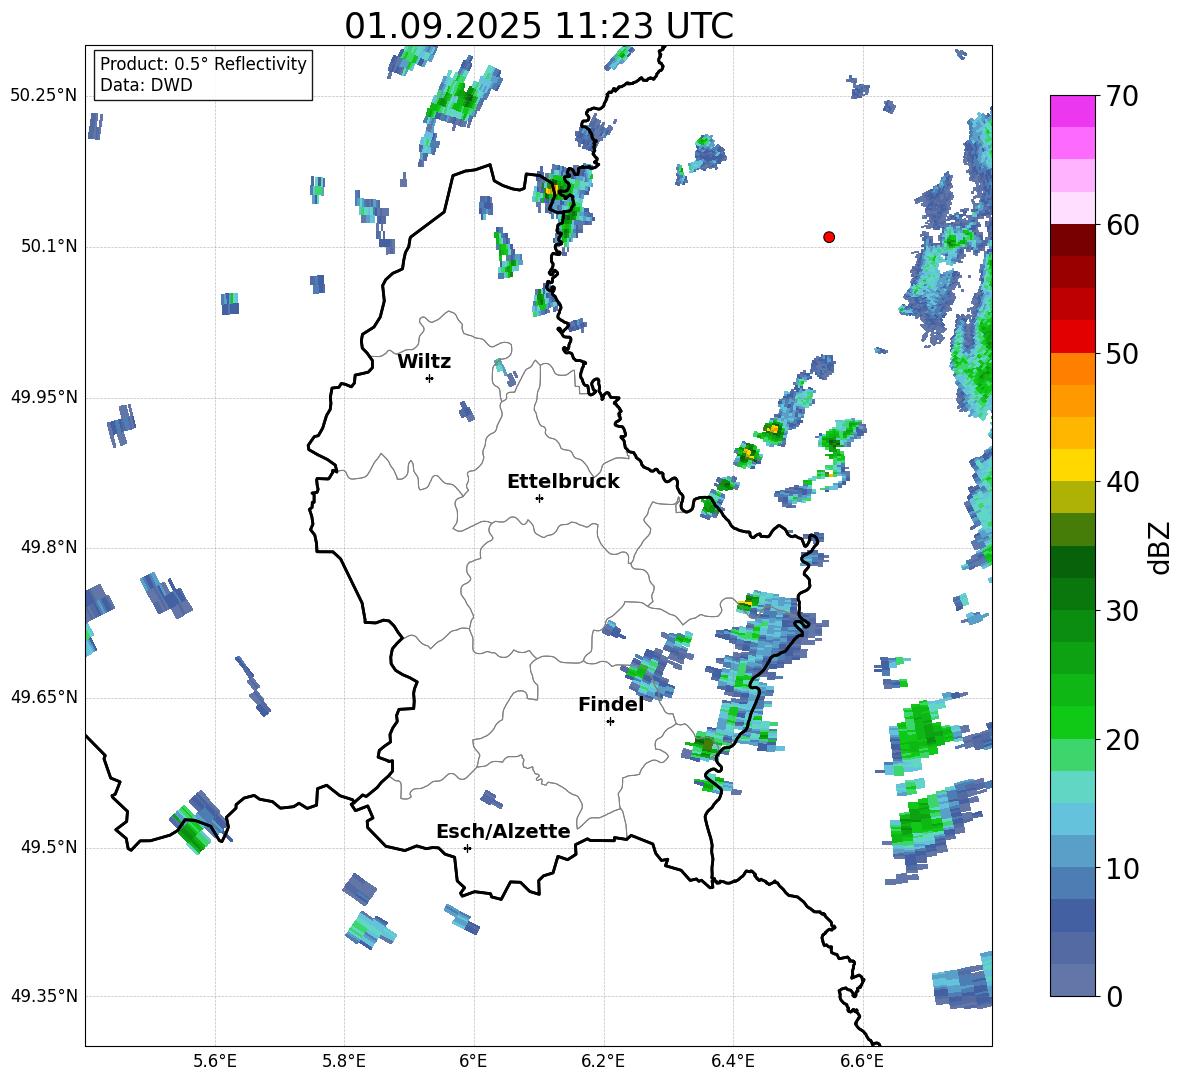Click the 6.4°E longitude label

click(732, 1061)
